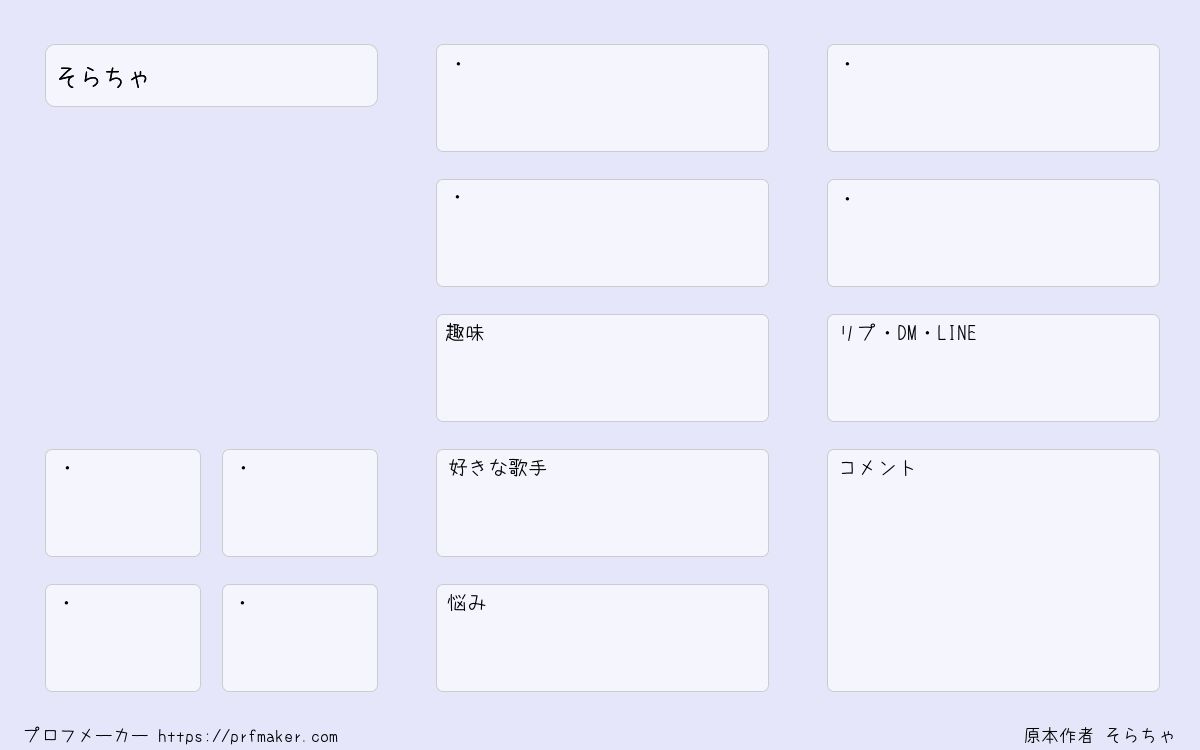Click the 趣味 heading text
This screenshot has width=1200, height=750.
465,333
